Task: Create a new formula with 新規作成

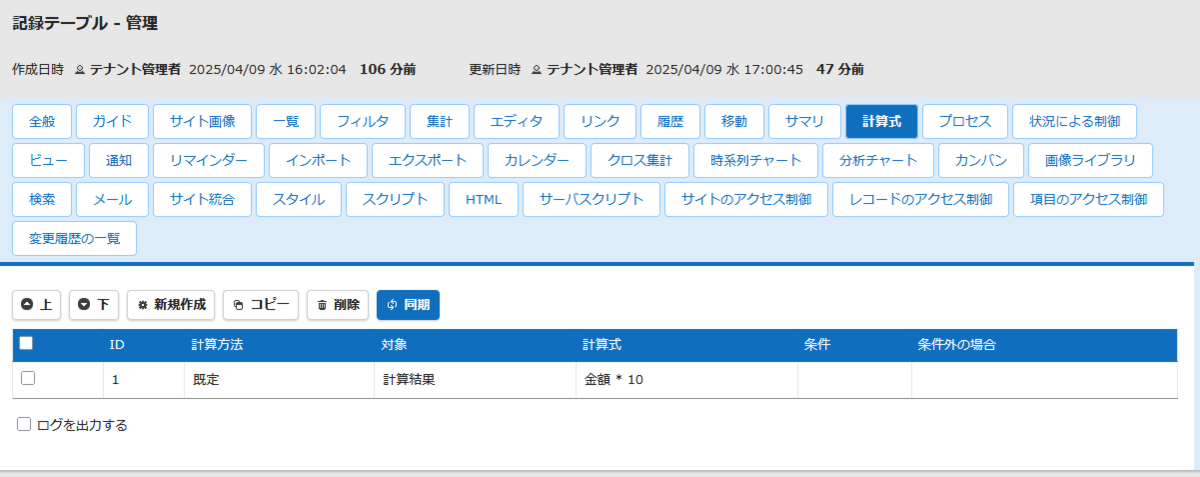Action: [172, 305]
